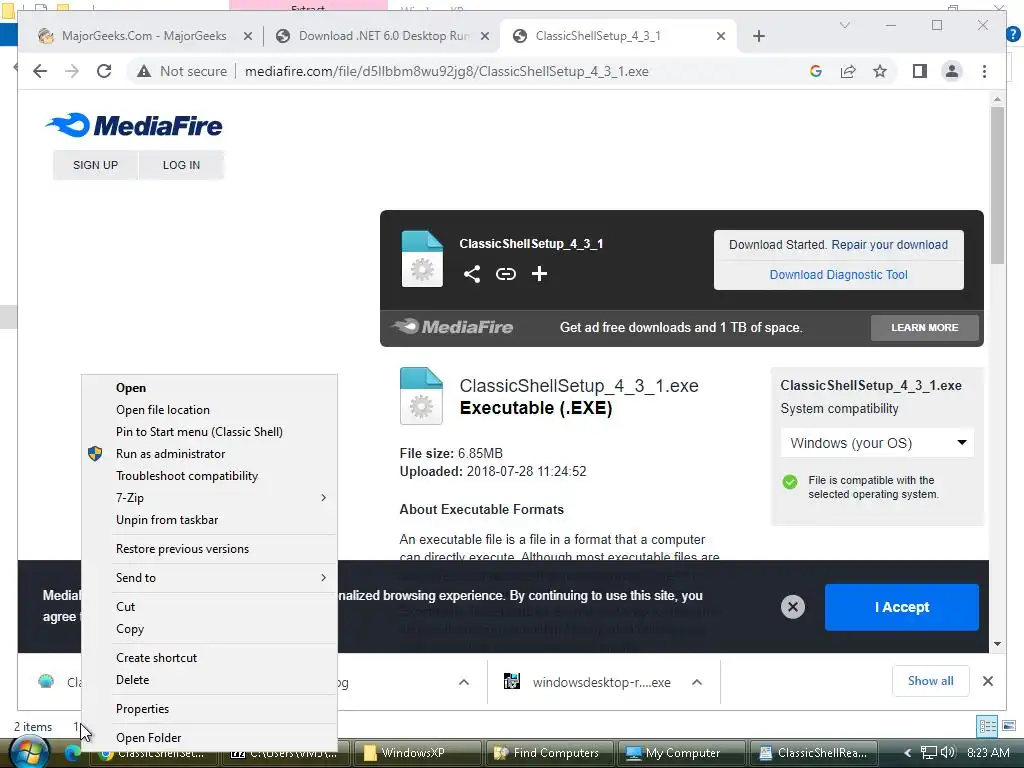Select Cut in the context menu
Image resolution: width=1024 pixels, height=768 pixels.
coord(209,607)
